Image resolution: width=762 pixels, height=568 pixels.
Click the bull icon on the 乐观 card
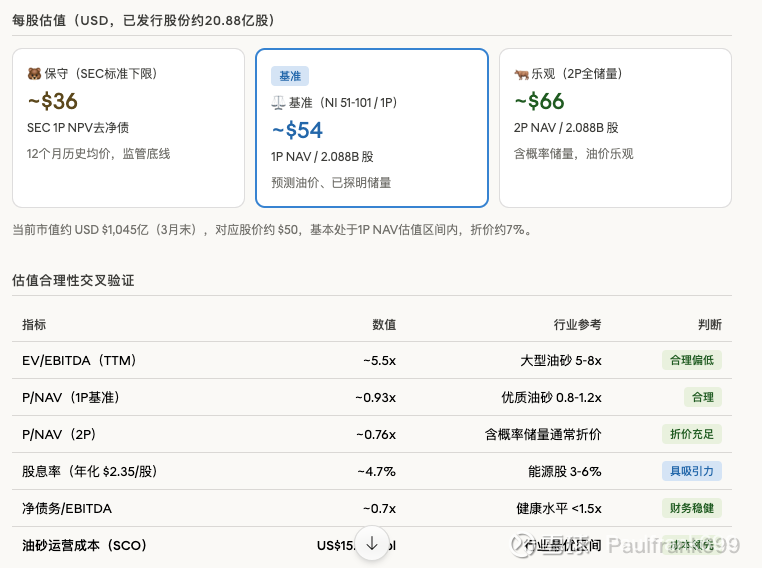pyautogui.click(x=521, y=74)
